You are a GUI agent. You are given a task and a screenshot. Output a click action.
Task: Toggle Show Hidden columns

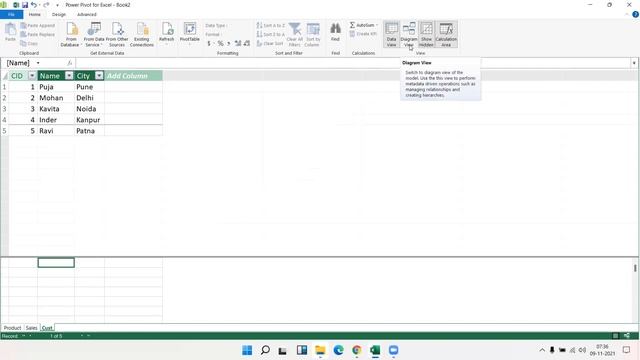coord(426,34)
